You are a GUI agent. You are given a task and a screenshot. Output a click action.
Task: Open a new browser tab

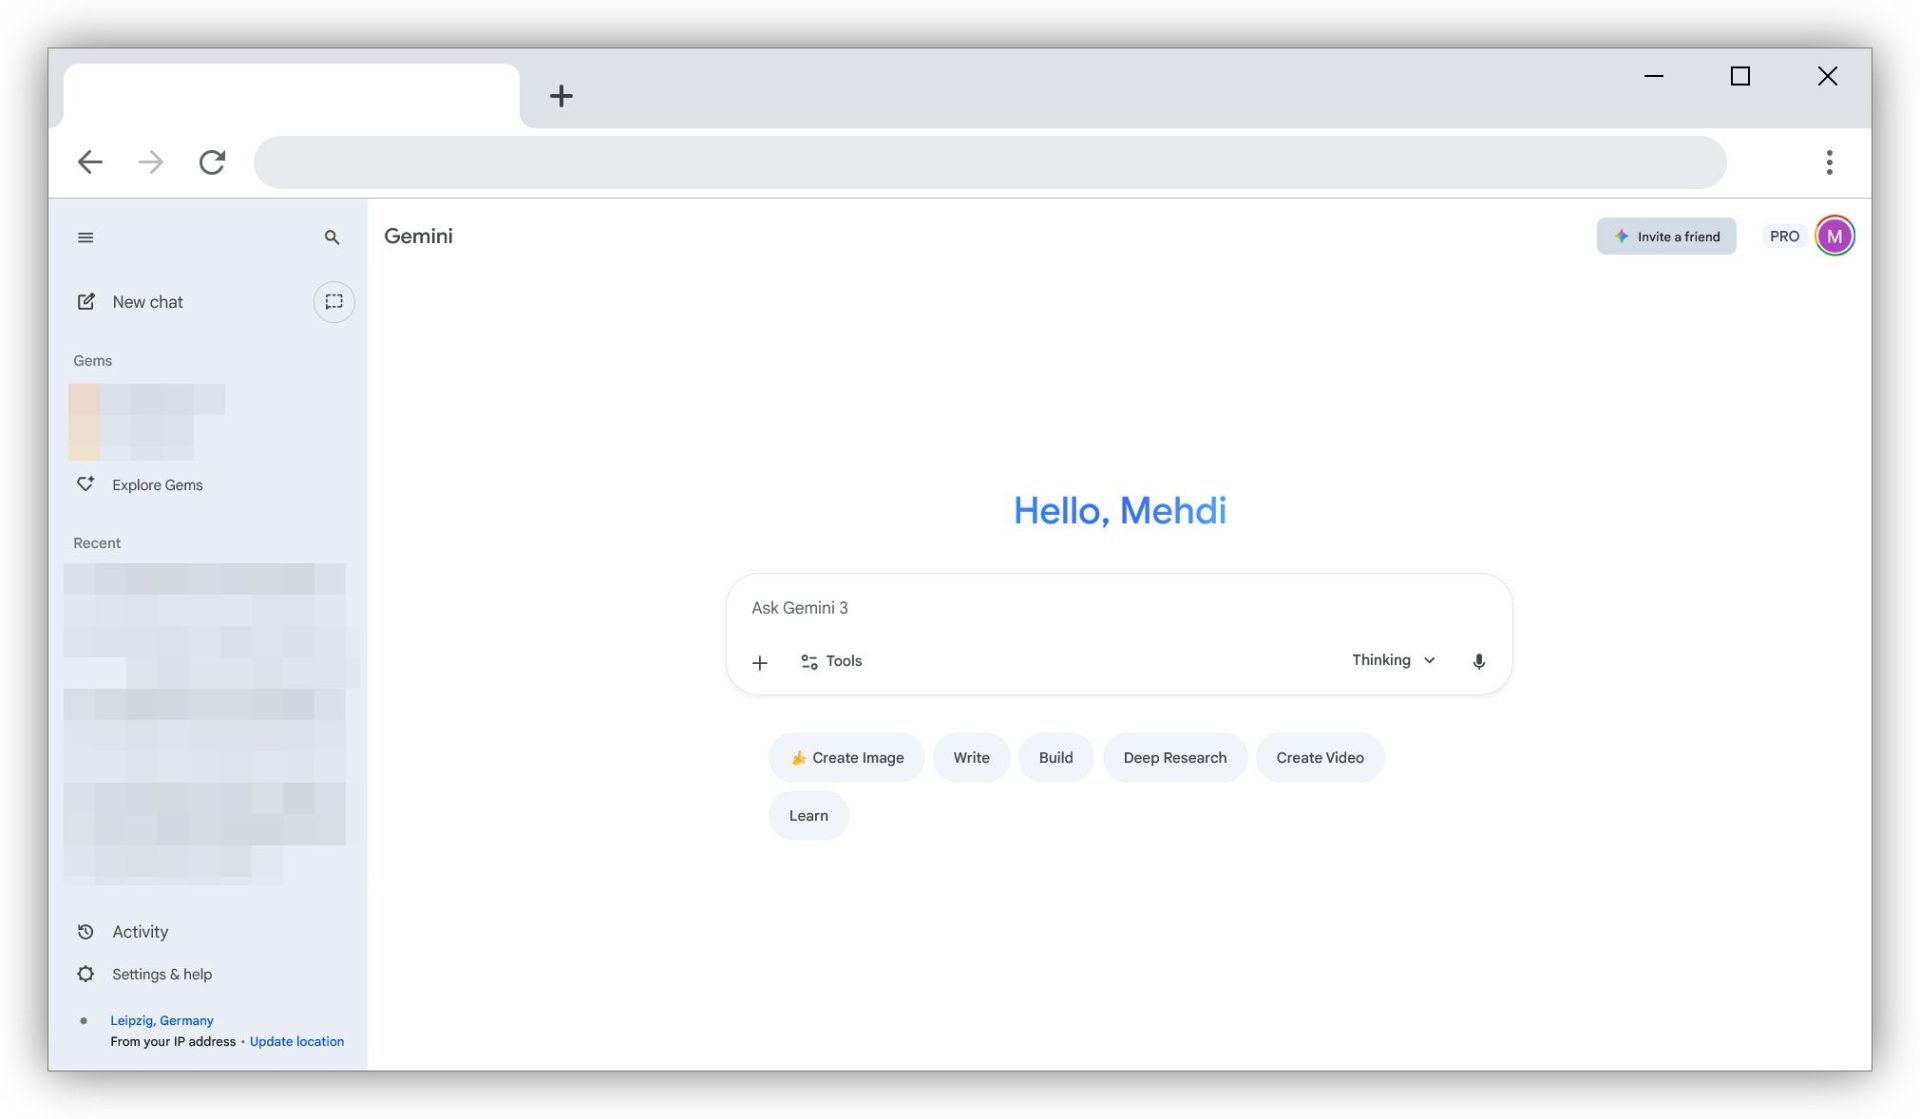[561, 96]
